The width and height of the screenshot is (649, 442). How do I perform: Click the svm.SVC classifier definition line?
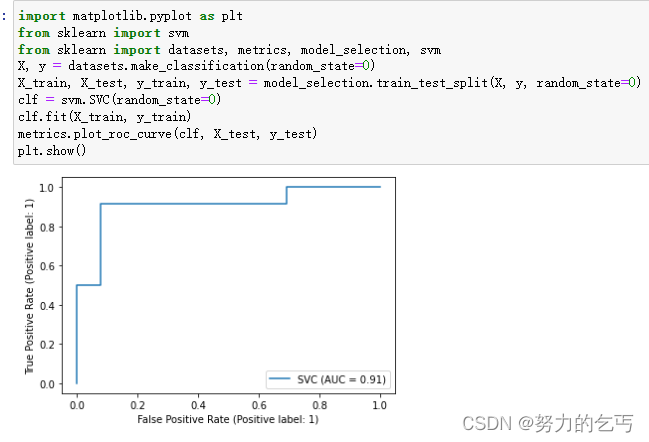point(119,100)
